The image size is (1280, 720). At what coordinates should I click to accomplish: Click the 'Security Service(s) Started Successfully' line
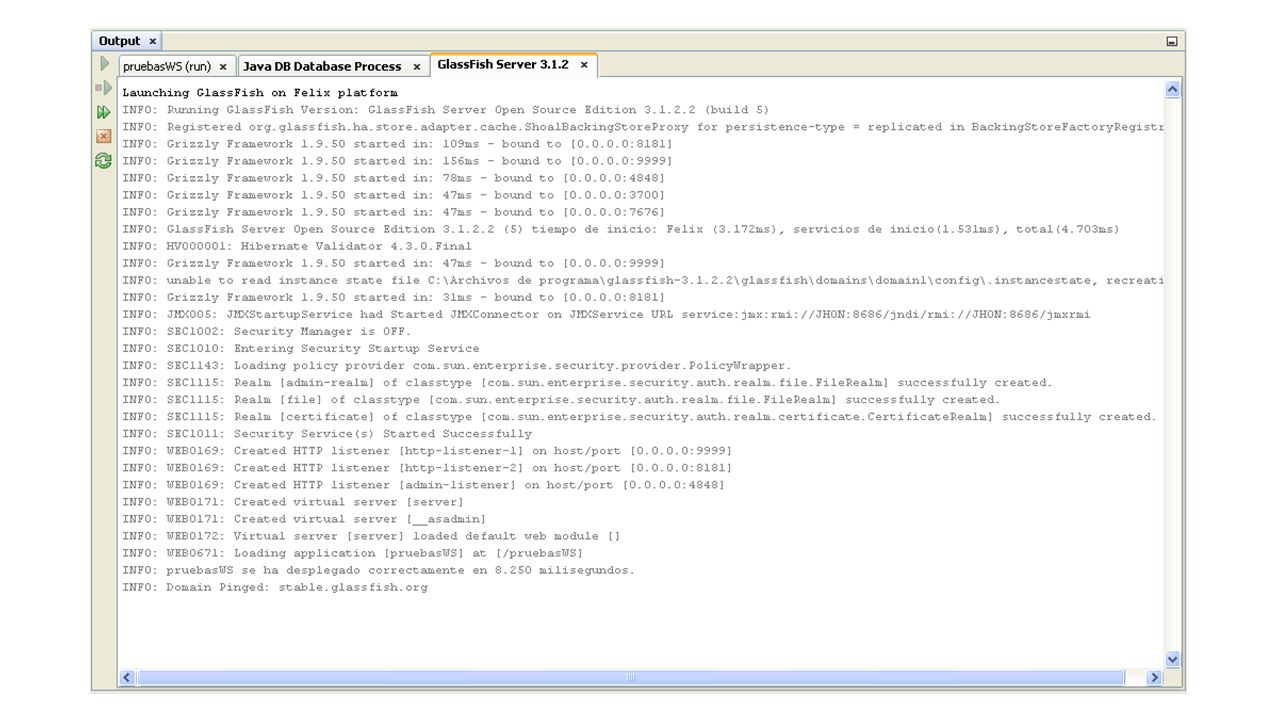327,433
